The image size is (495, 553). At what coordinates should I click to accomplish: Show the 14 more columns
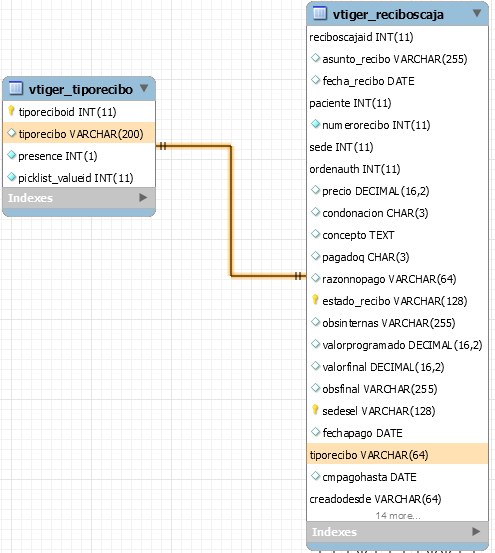pos(398,516)
